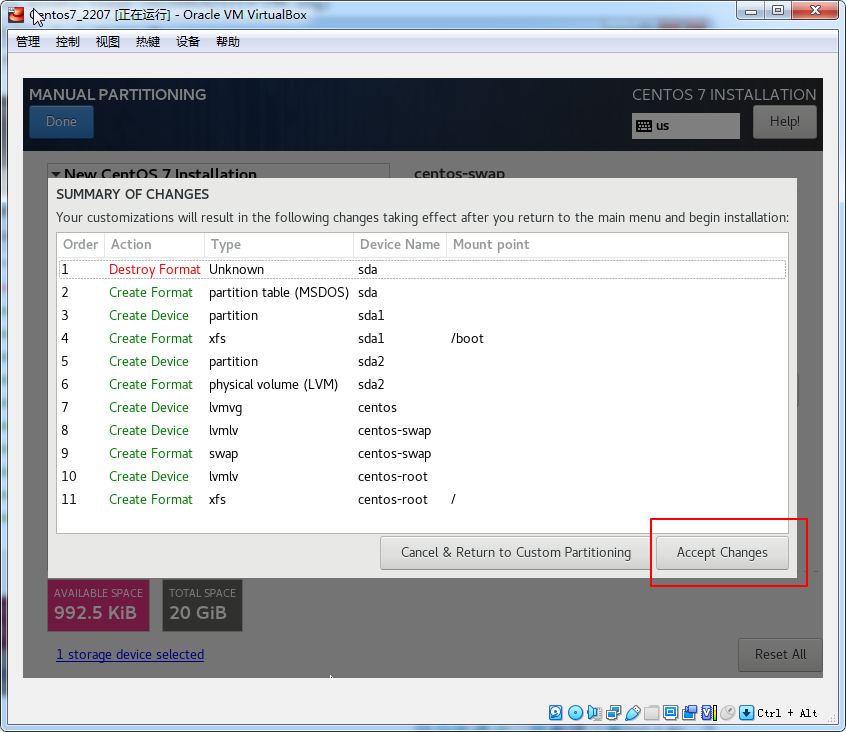
Task: Open the 视图 menu
Action: pos(108,42)
